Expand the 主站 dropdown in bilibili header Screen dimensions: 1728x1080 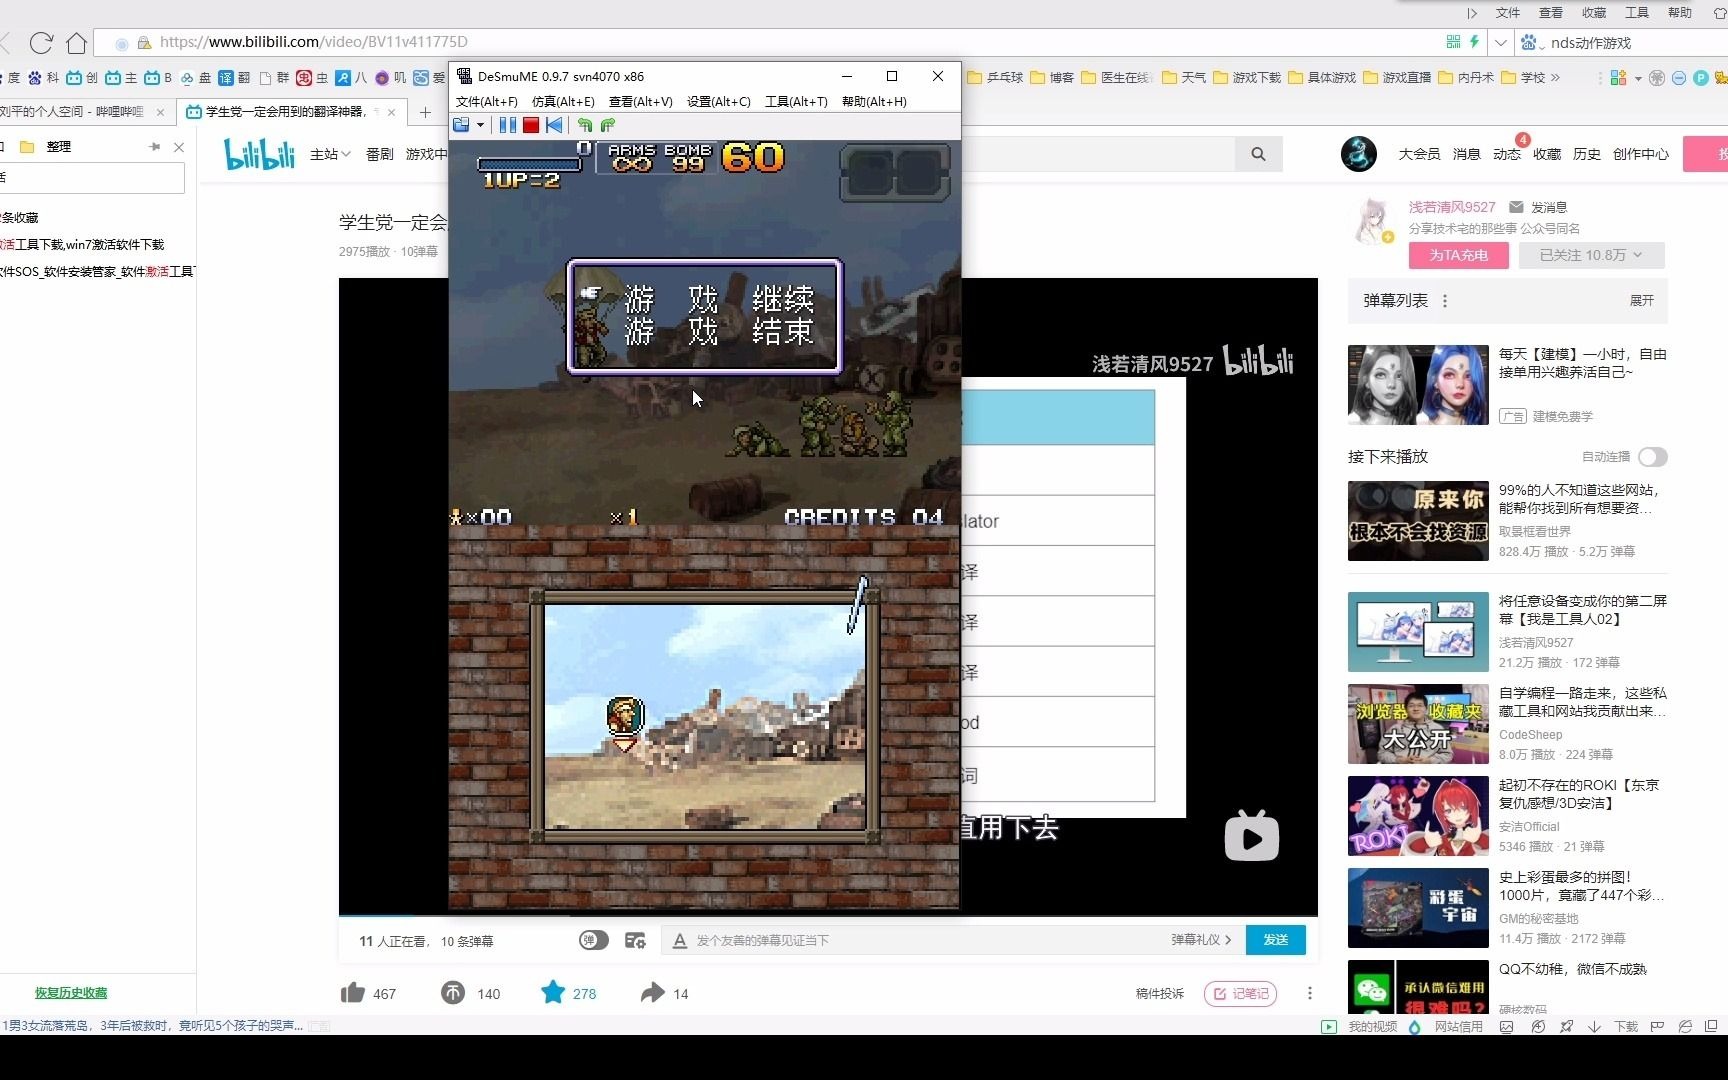pos(330,154)
